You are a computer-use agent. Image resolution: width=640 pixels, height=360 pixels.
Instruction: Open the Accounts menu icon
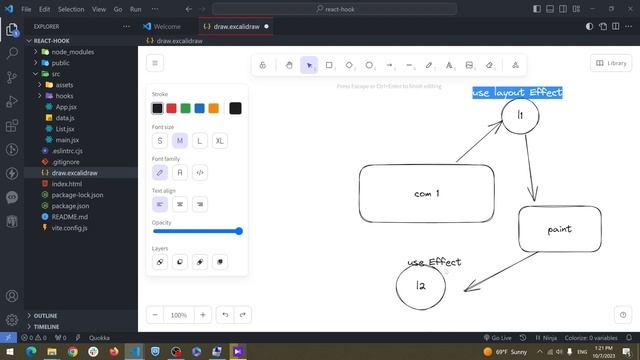pos(12,296)
